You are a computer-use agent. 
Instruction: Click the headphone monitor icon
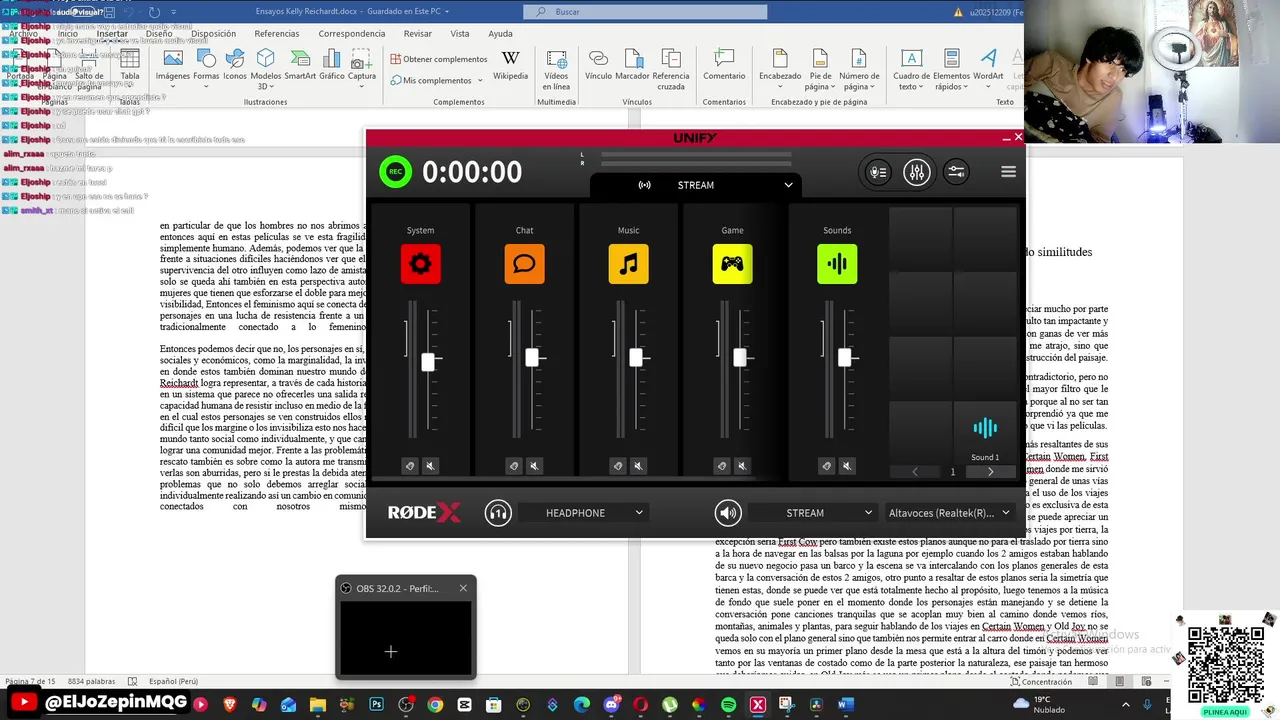click(498, 513)
